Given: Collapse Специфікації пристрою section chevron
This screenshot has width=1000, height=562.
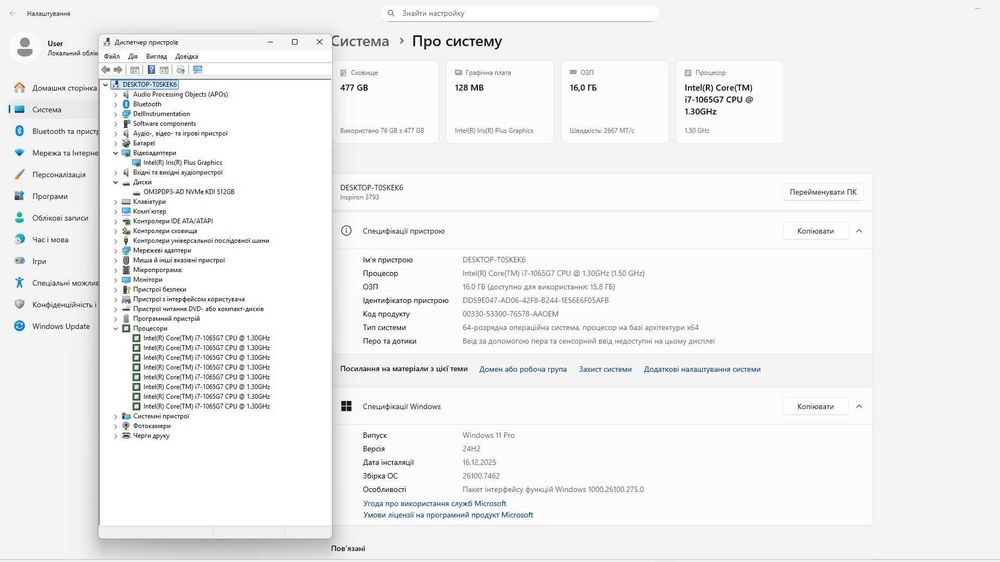Looking at the screenshot, I should tap(859, 231).
